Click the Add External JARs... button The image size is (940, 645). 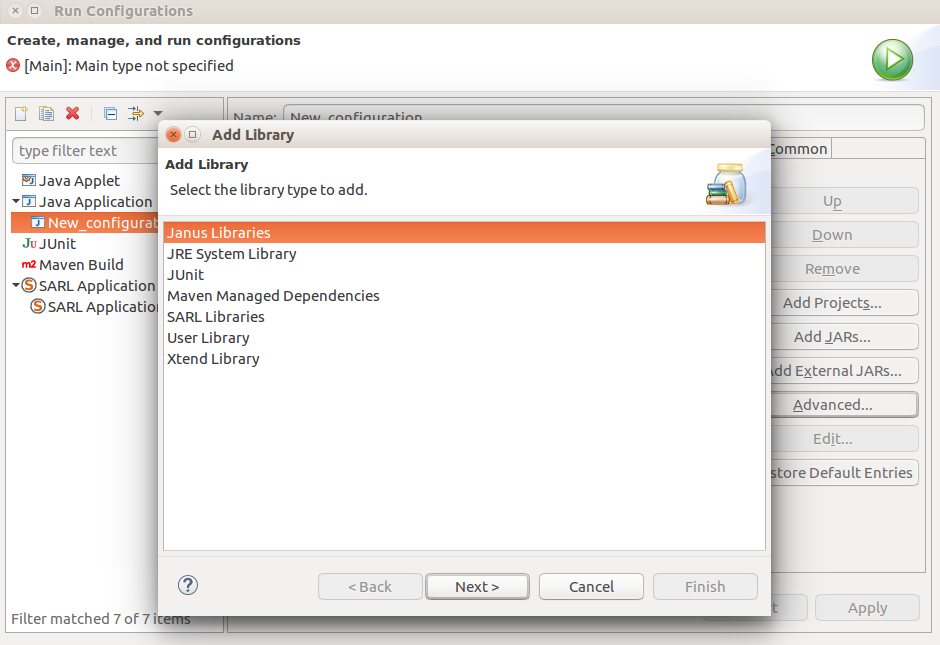pyautogui.click(x=843, y=371)
